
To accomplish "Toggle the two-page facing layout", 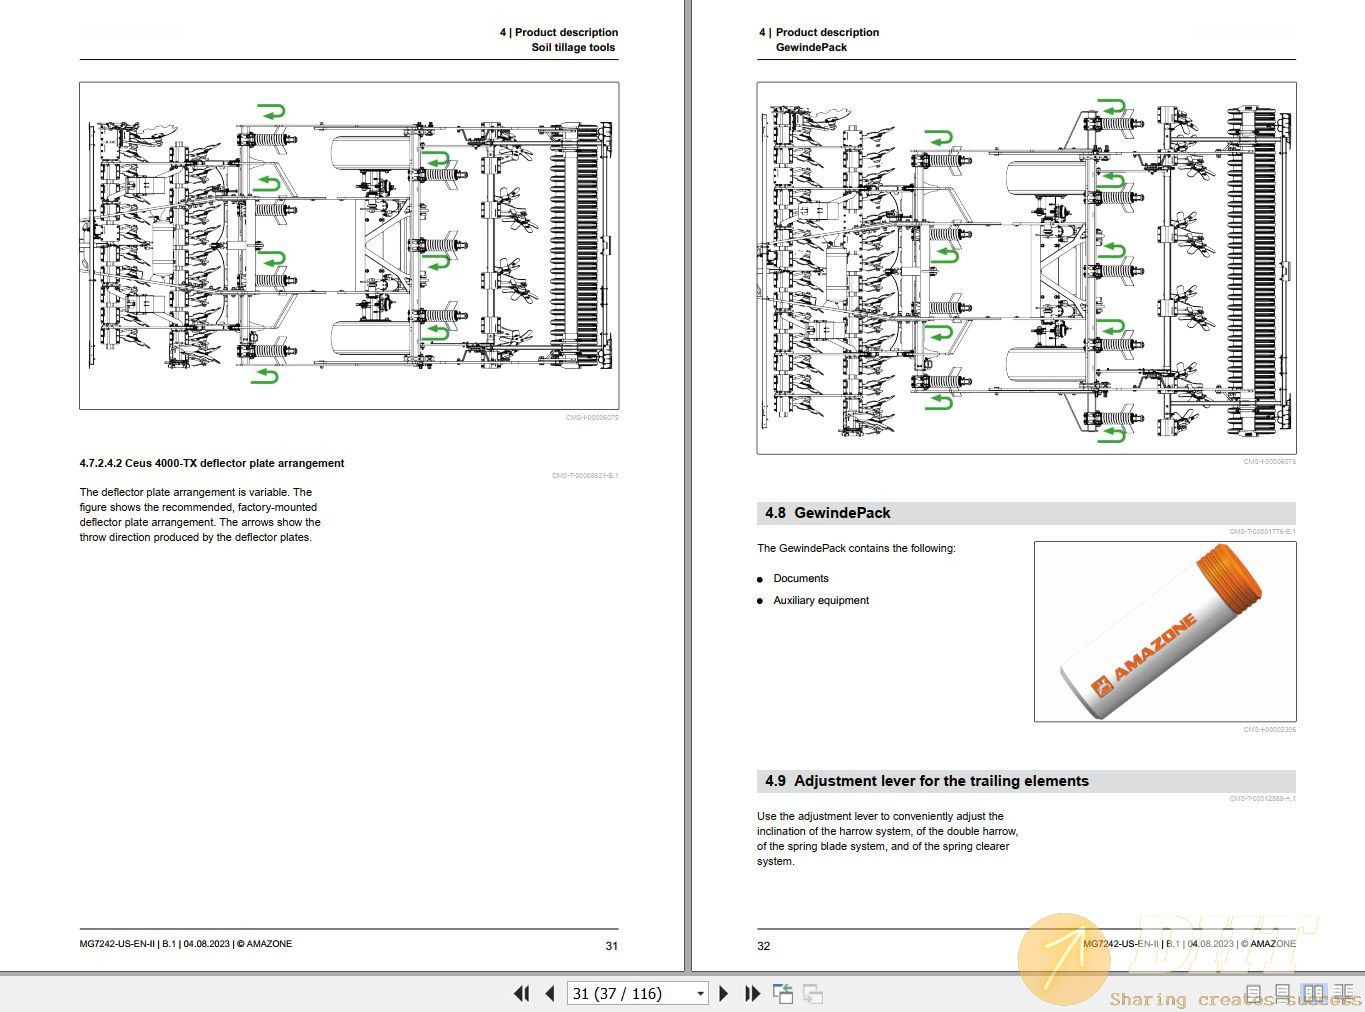I will click(1313, 993).
